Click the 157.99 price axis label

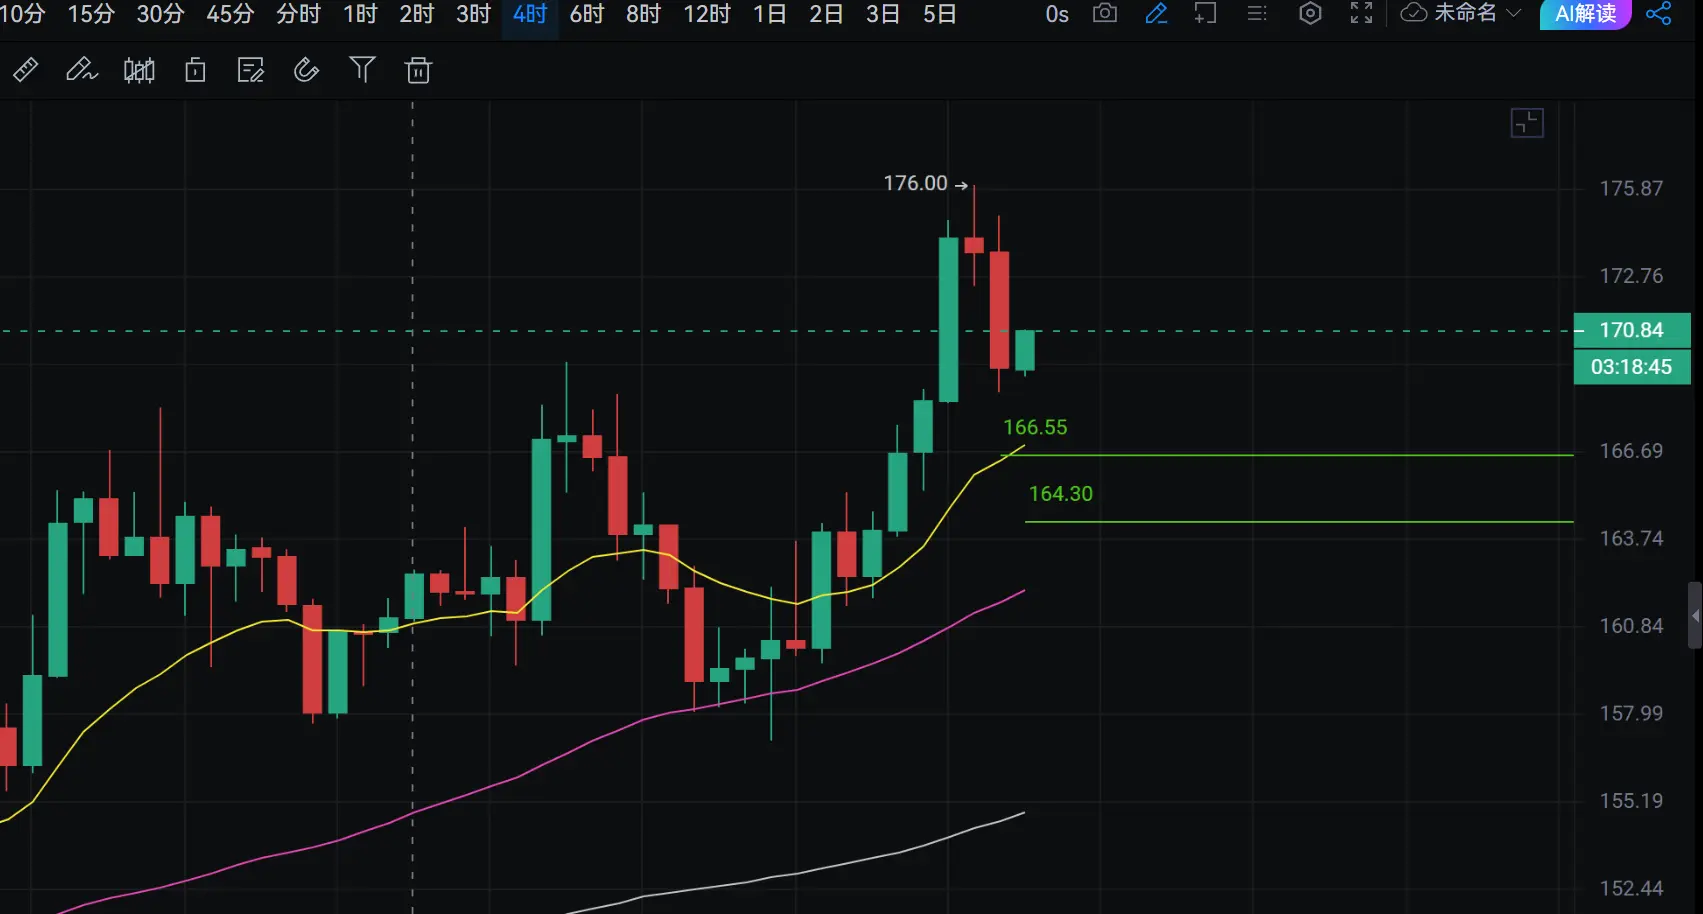[1631, 713]
